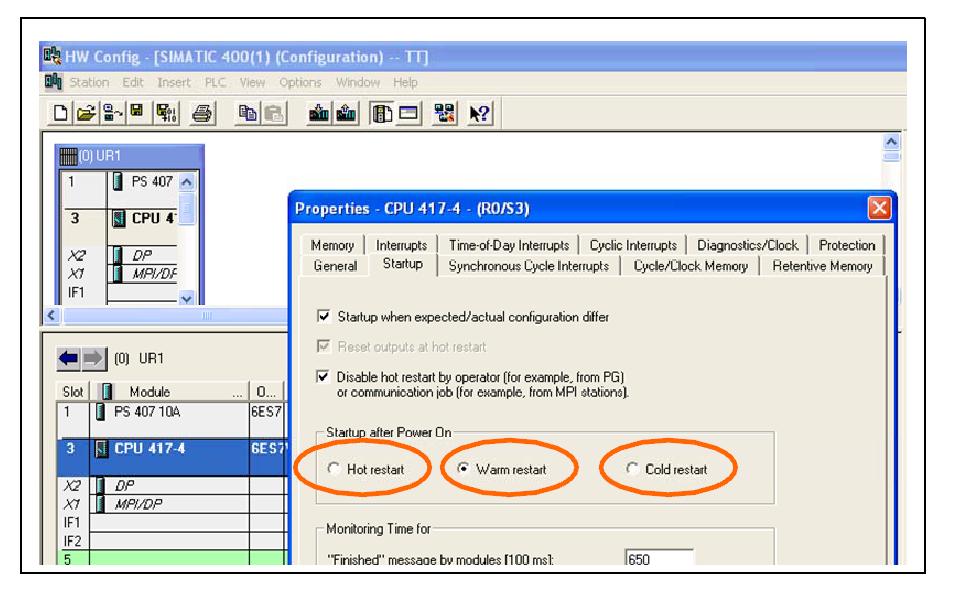This screenshot has height=590, width=961.
Task: Toggle Reset outputs at hot restart checkbox
Action: coord(324,346)
